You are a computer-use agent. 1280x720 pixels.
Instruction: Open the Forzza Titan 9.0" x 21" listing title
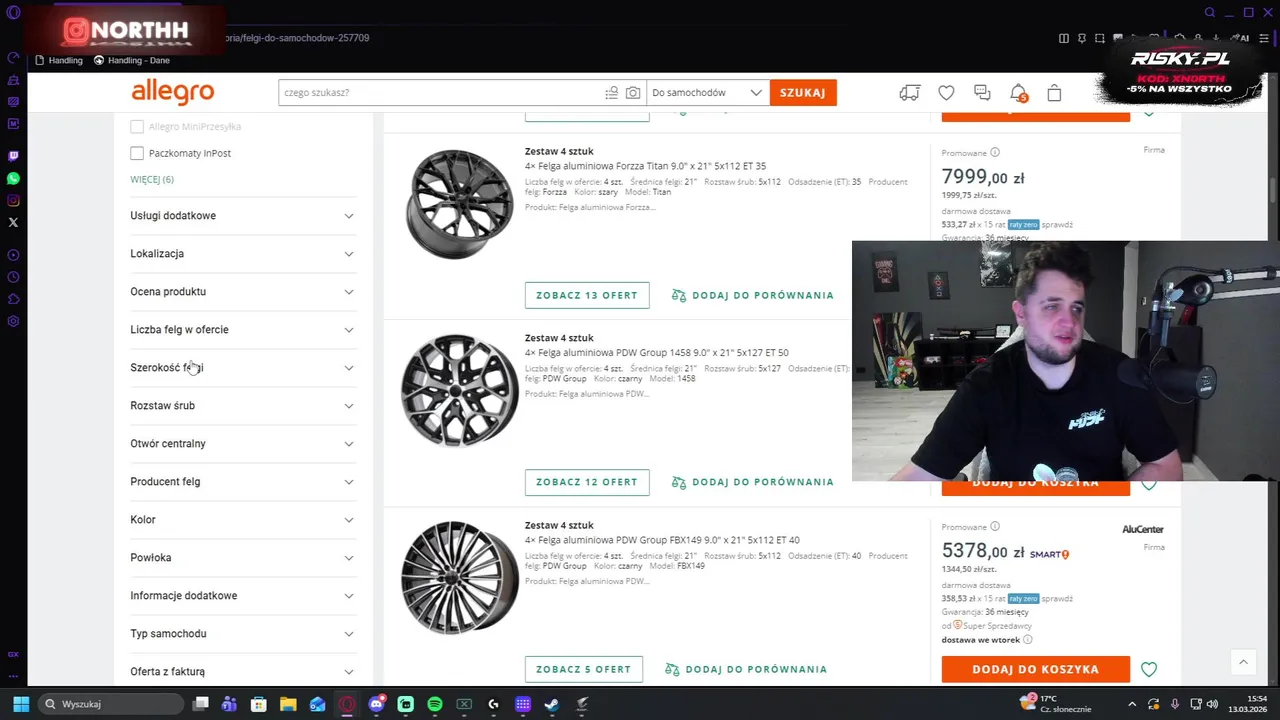click(x=645, y=166)
